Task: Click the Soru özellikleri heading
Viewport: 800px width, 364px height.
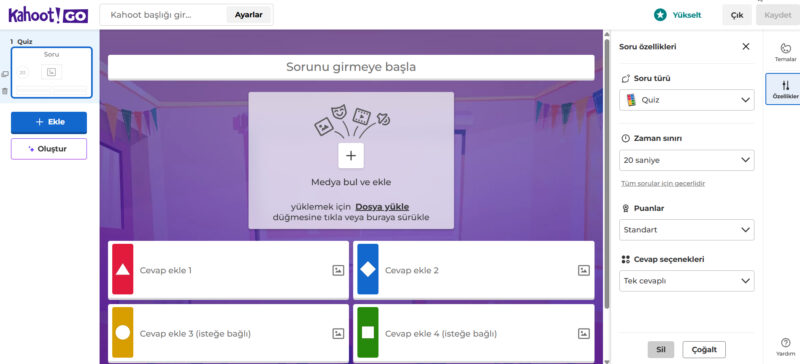Action: [647, 46]
